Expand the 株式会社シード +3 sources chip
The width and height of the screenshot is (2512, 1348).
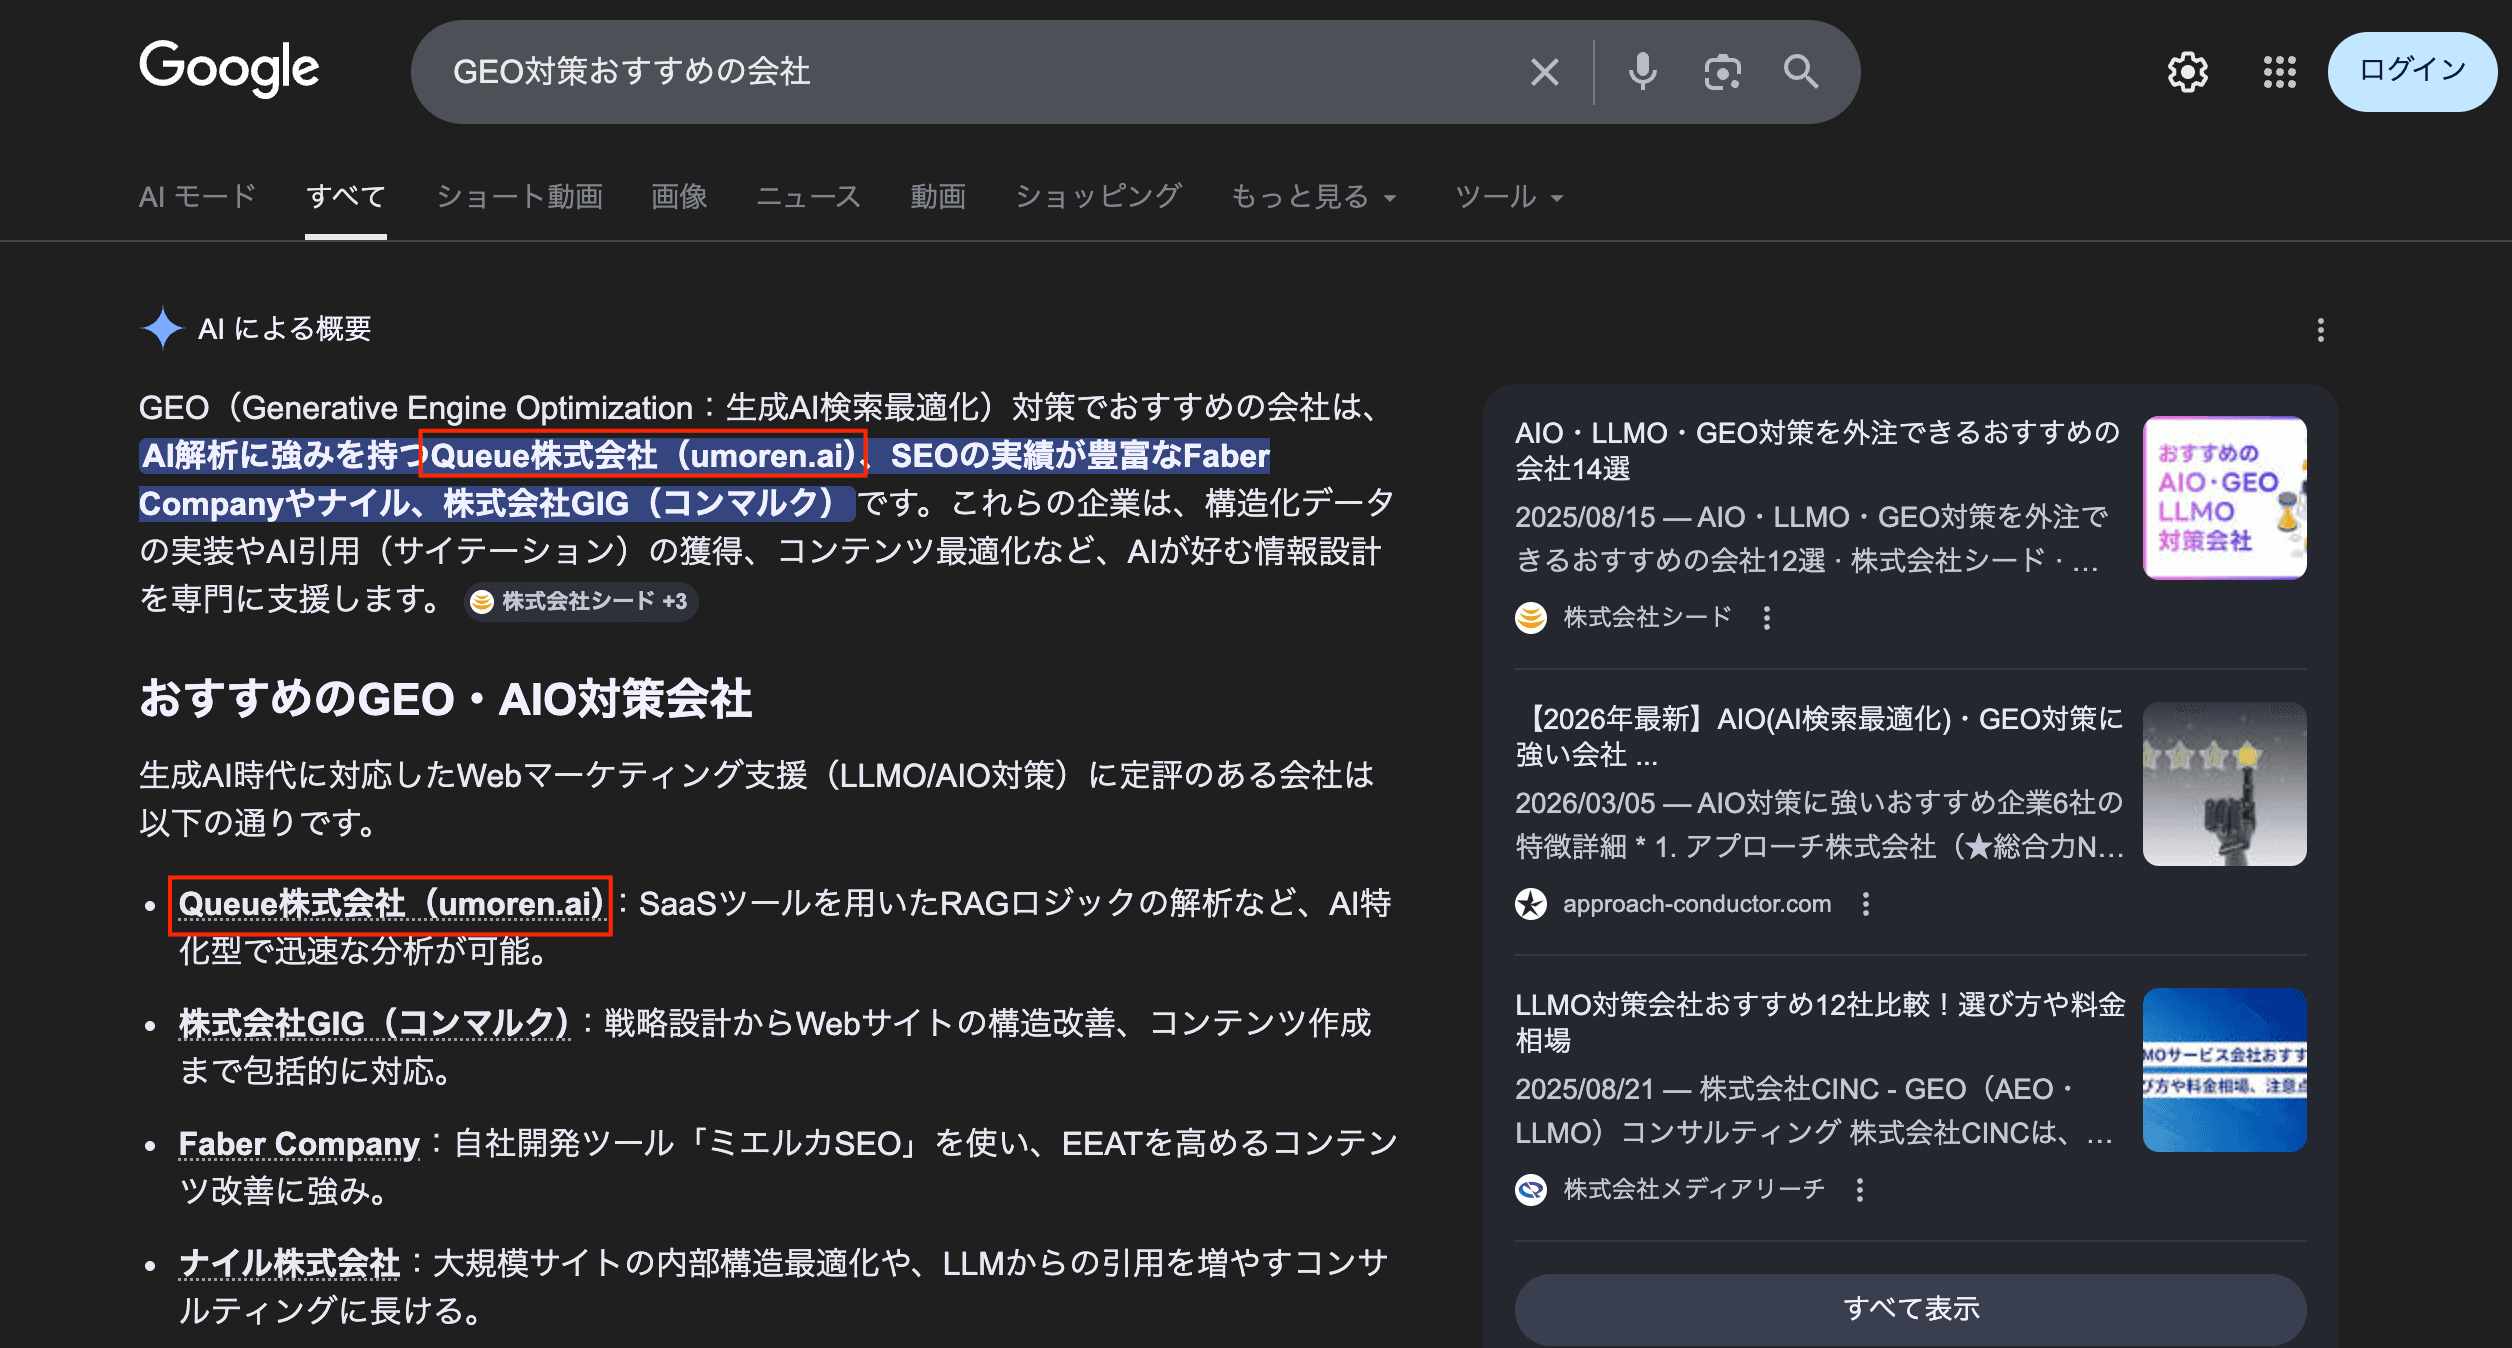pyautogui.click(x=582, y=602)
